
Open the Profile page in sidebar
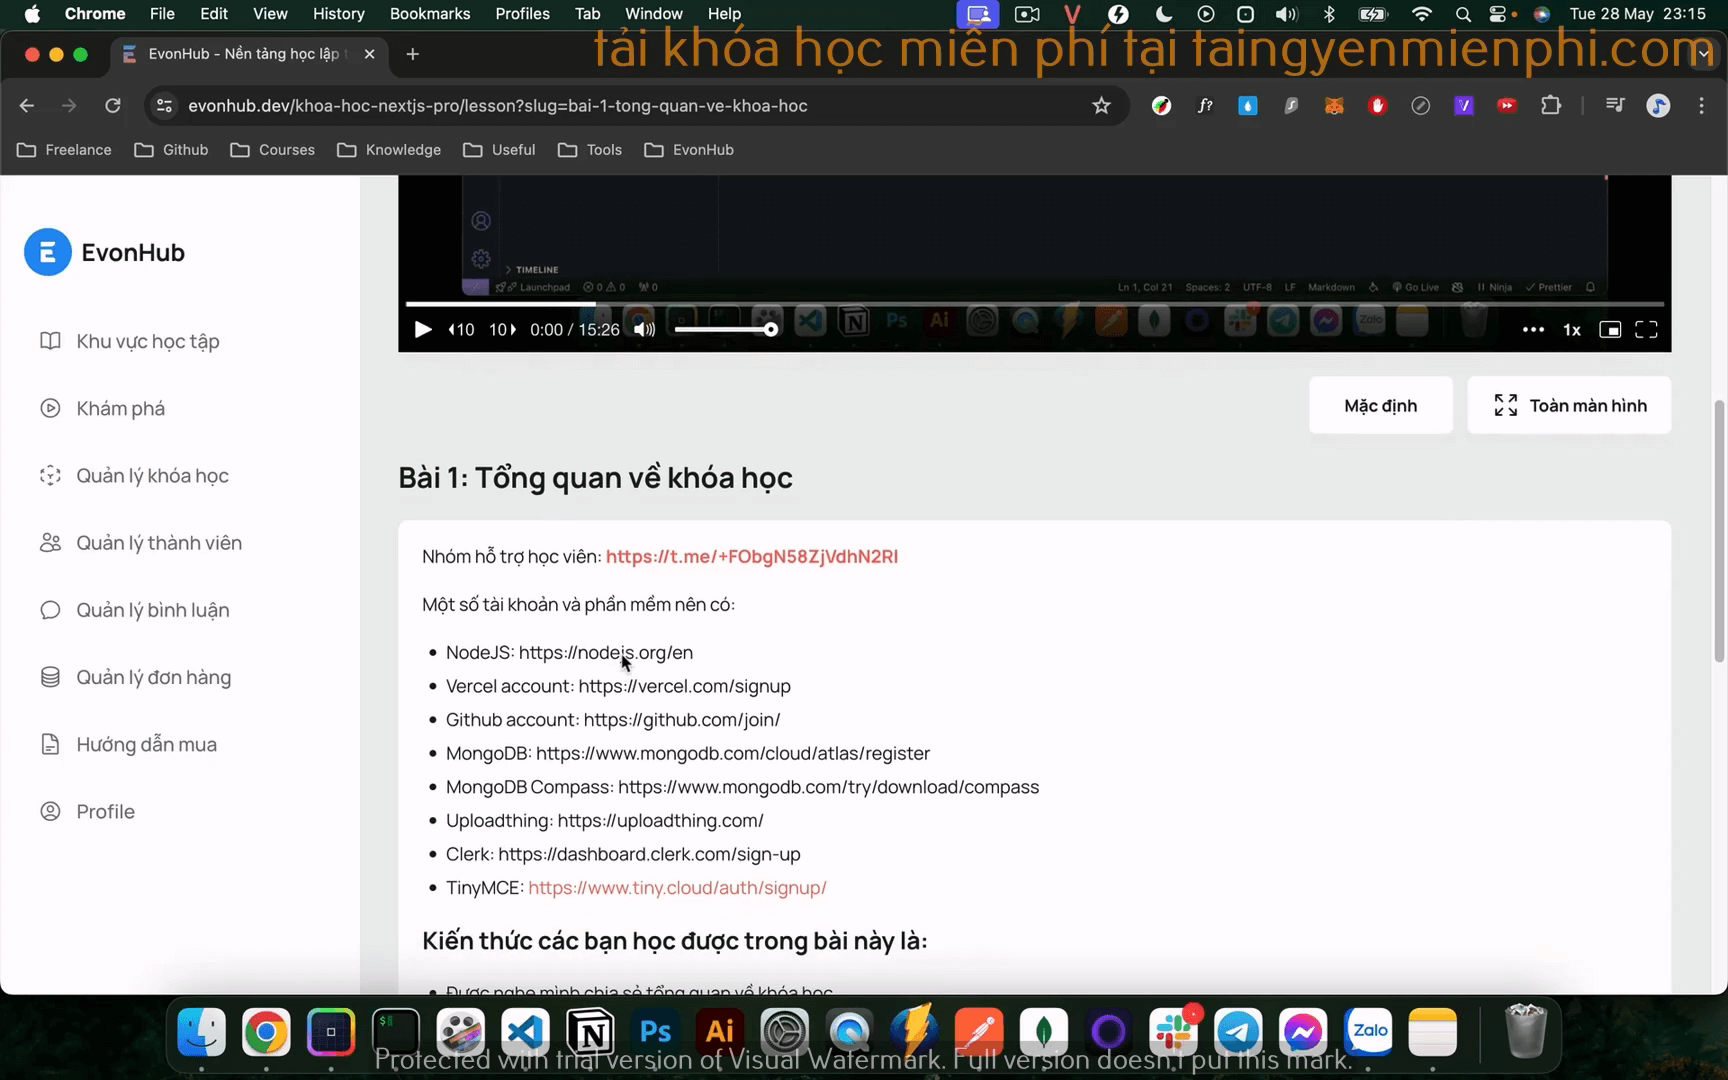[105, 811]
